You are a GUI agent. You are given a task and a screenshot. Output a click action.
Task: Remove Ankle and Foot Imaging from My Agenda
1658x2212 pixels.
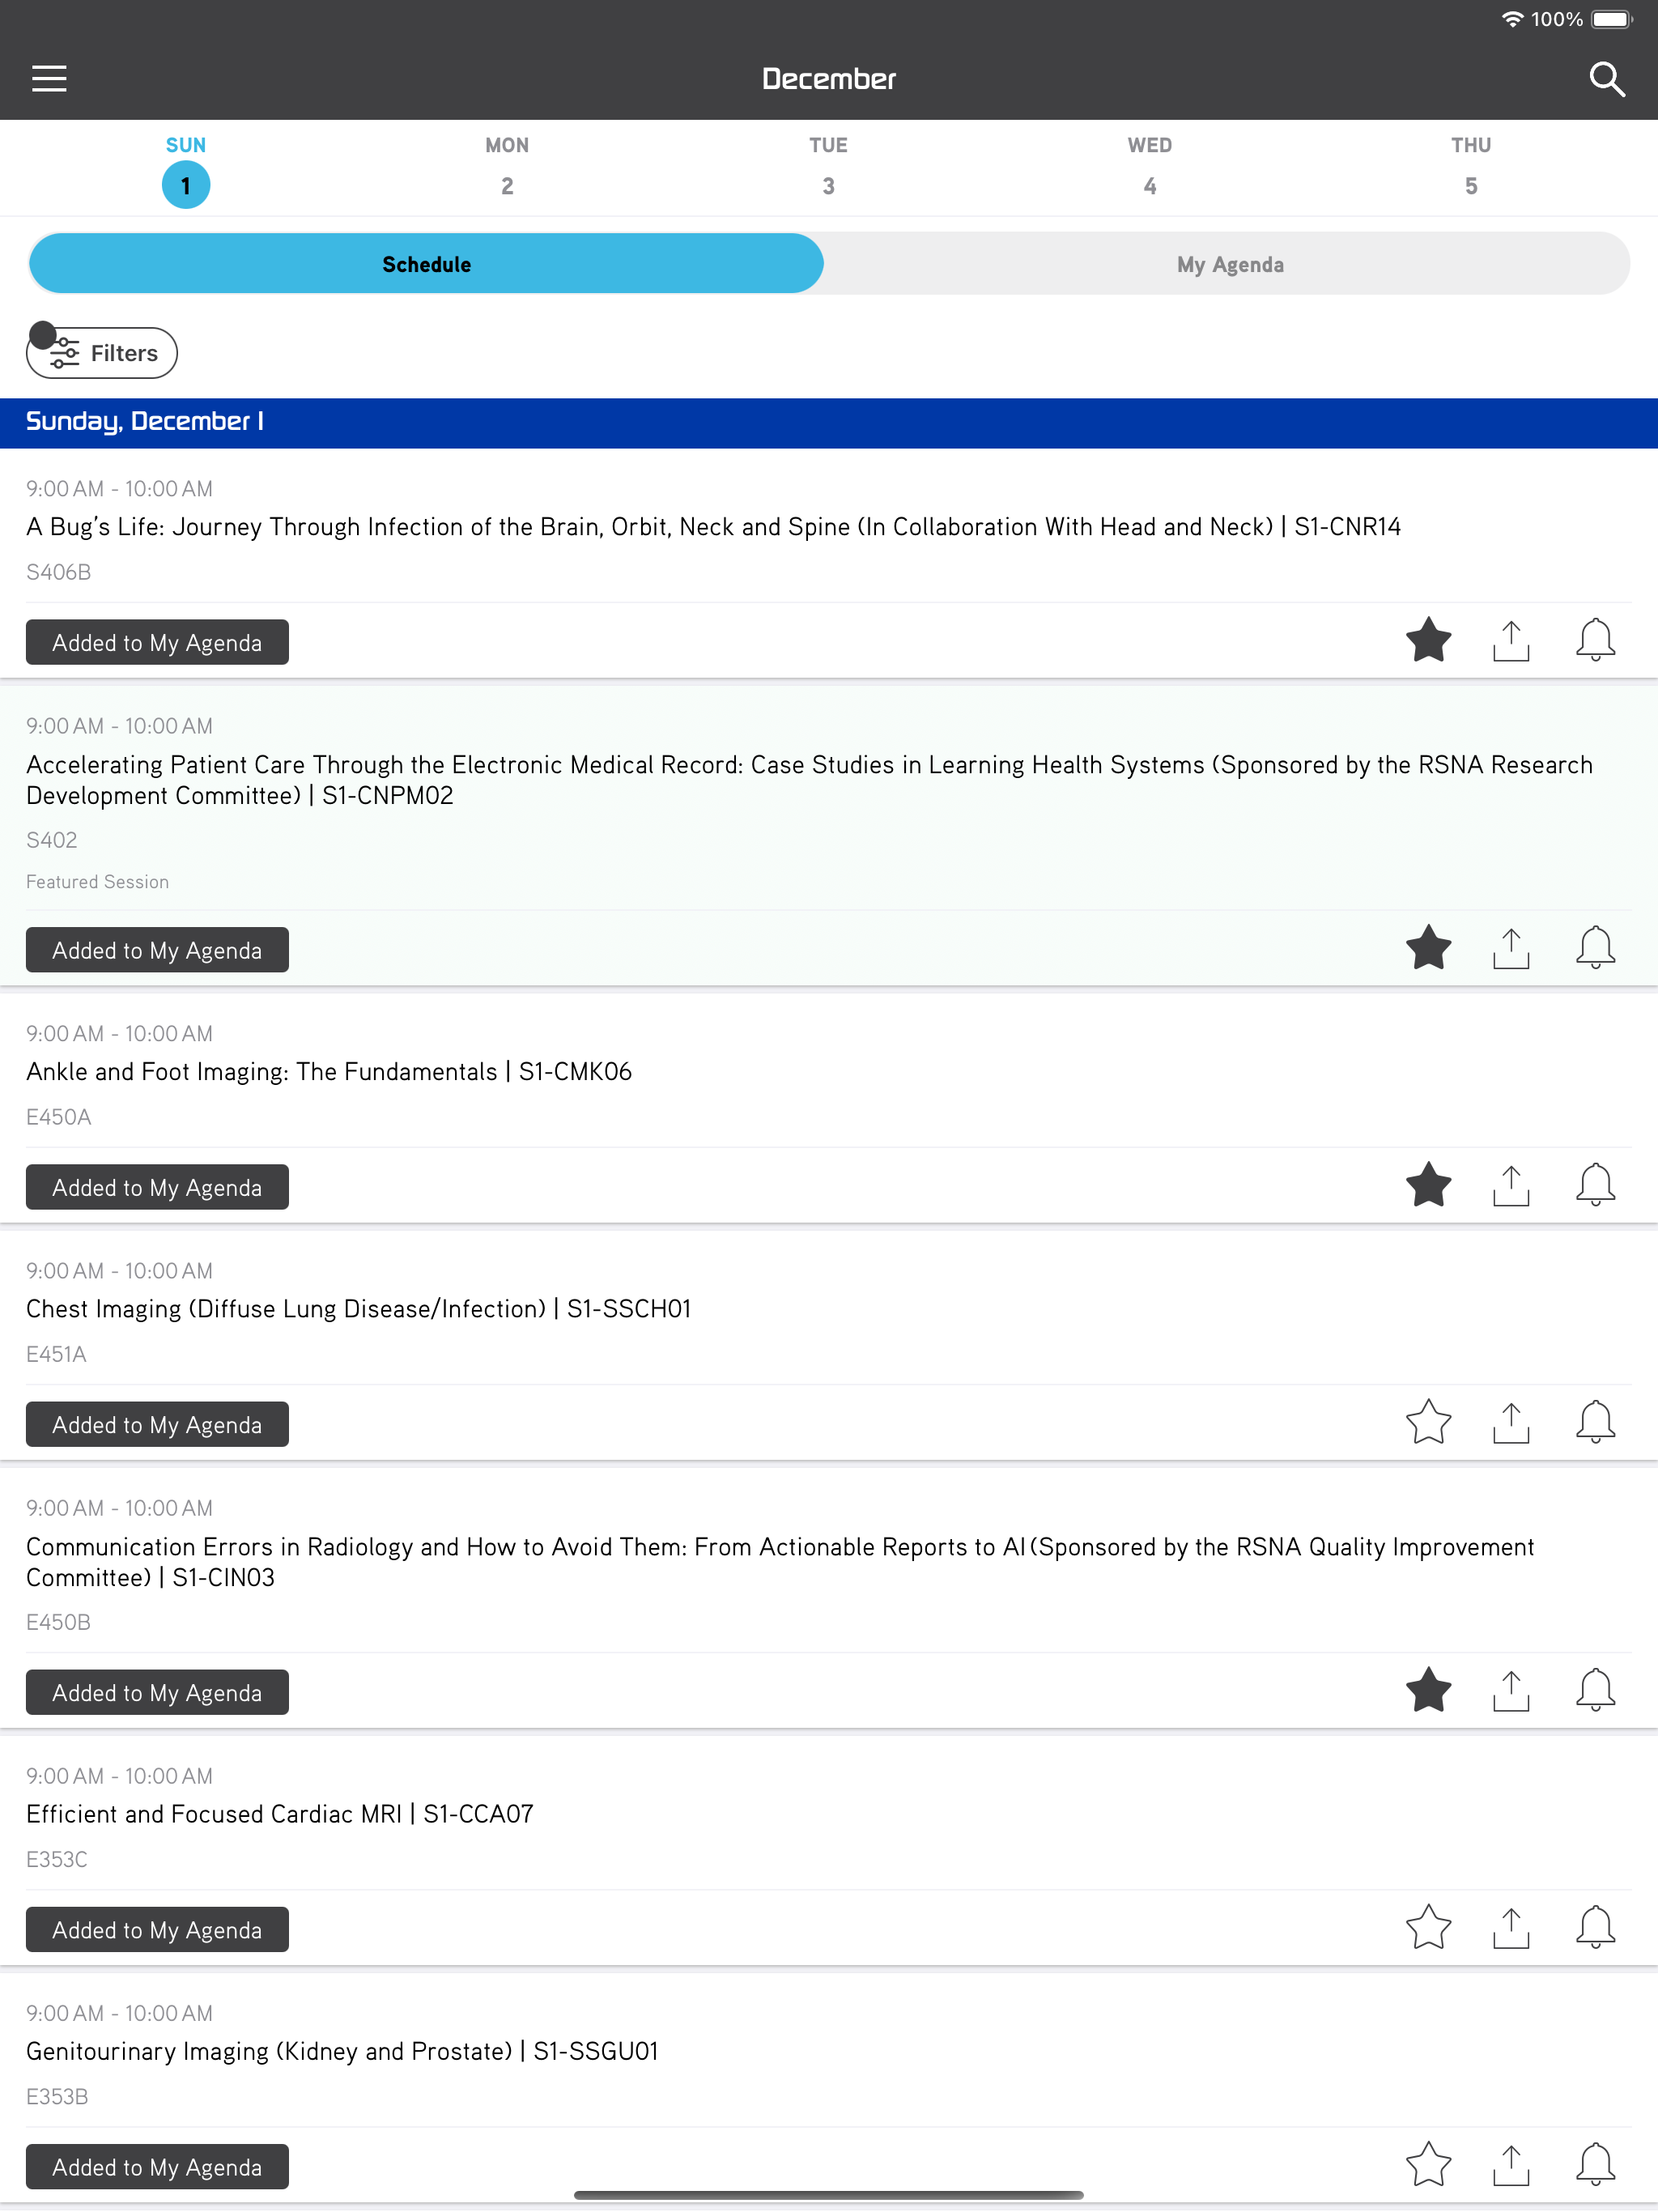pyautogui.click(x=157, y=1187)
